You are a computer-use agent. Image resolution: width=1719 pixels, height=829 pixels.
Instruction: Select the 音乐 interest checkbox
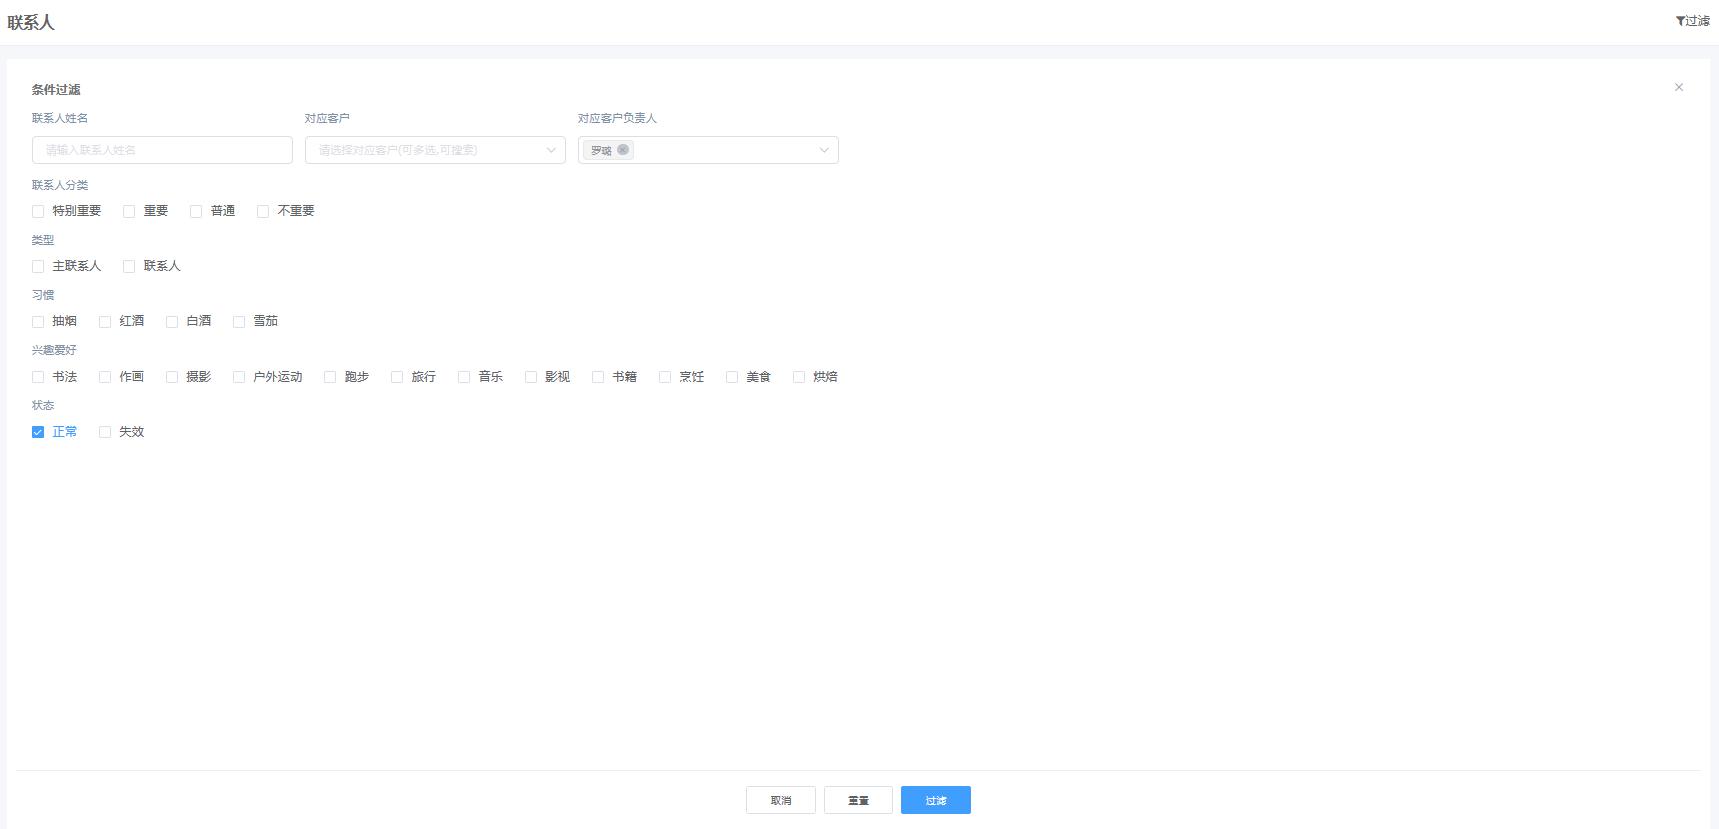point(464,377)
